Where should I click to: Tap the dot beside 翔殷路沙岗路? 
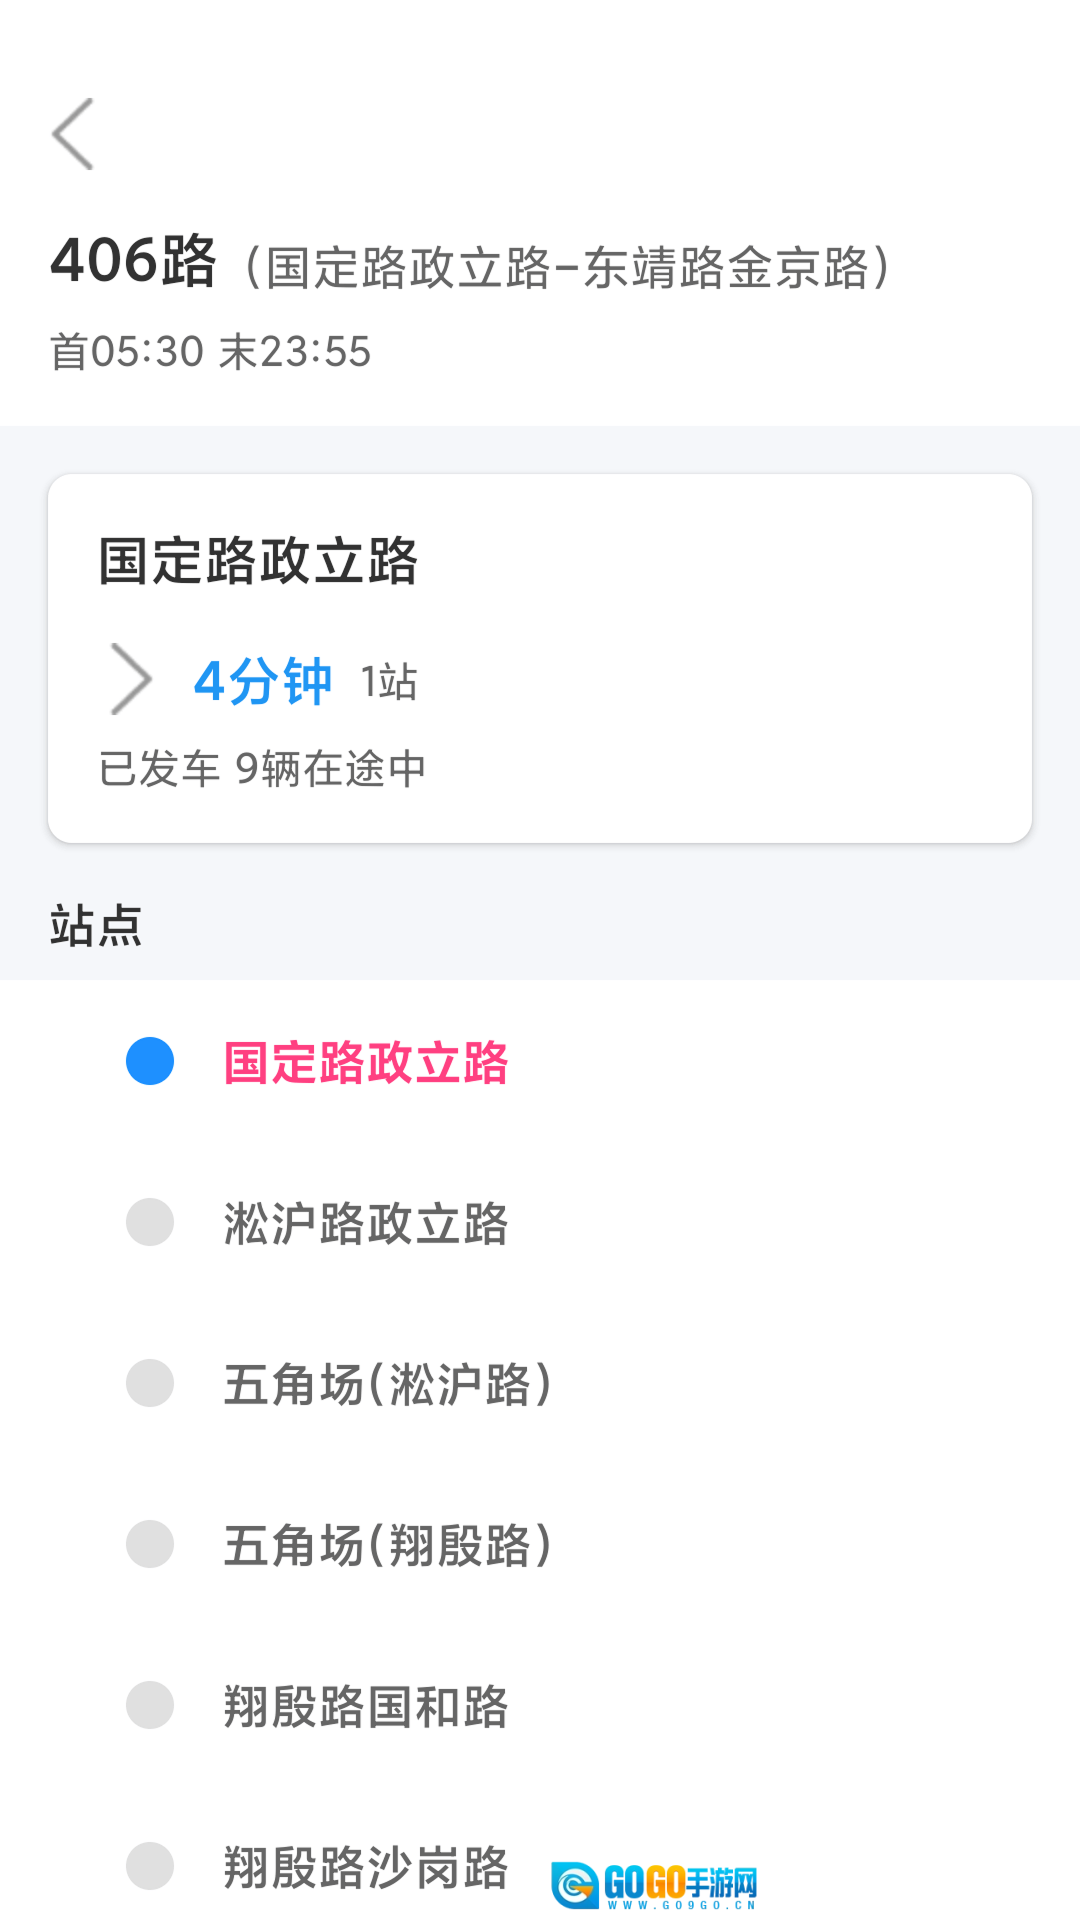coord(150,1866)
